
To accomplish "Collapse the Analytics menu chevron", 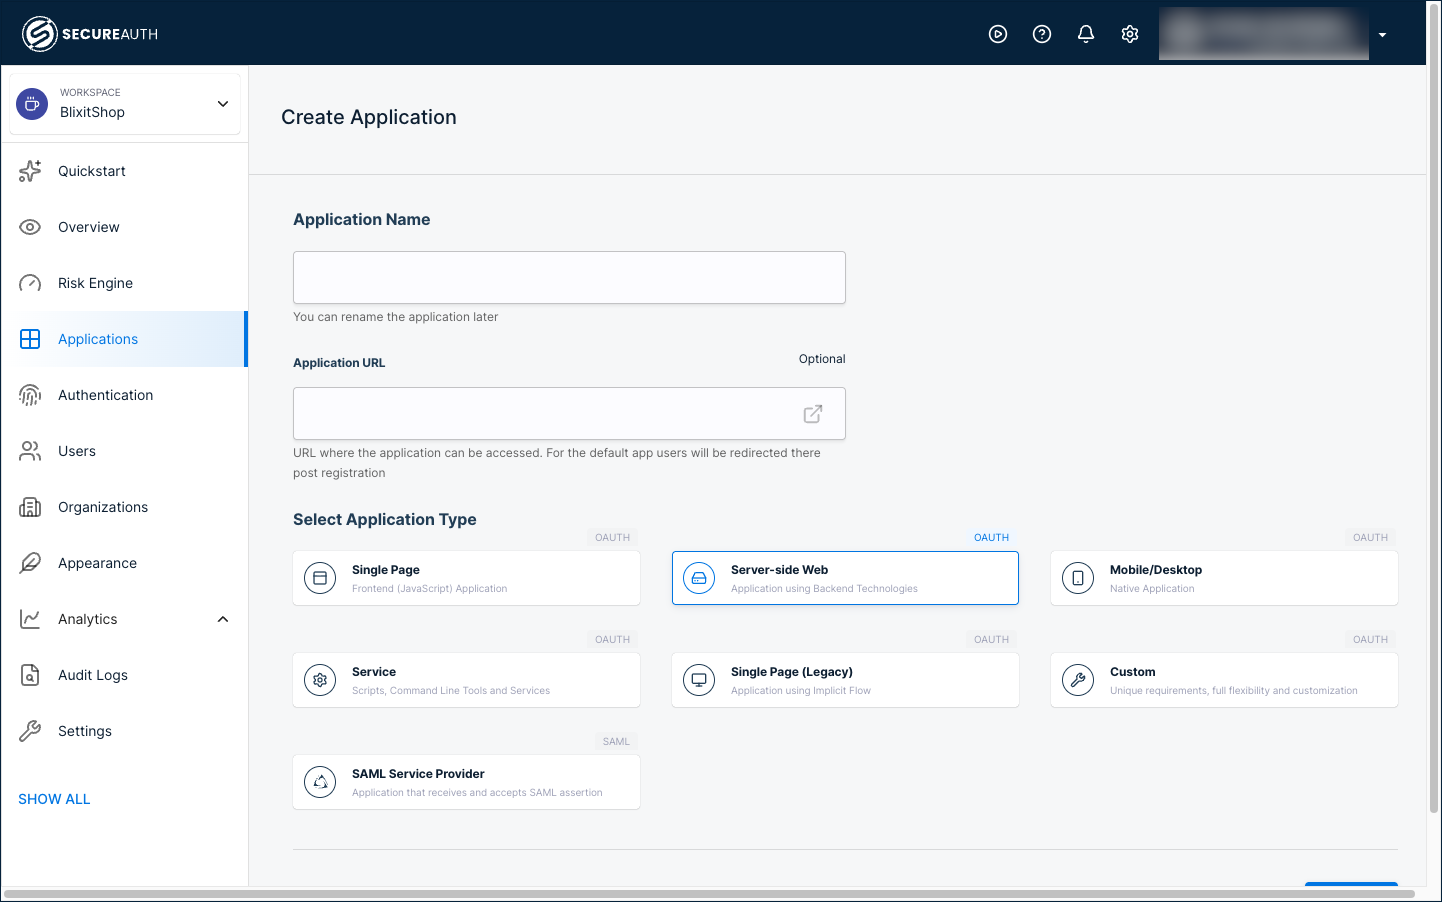I will coord(223,619).
